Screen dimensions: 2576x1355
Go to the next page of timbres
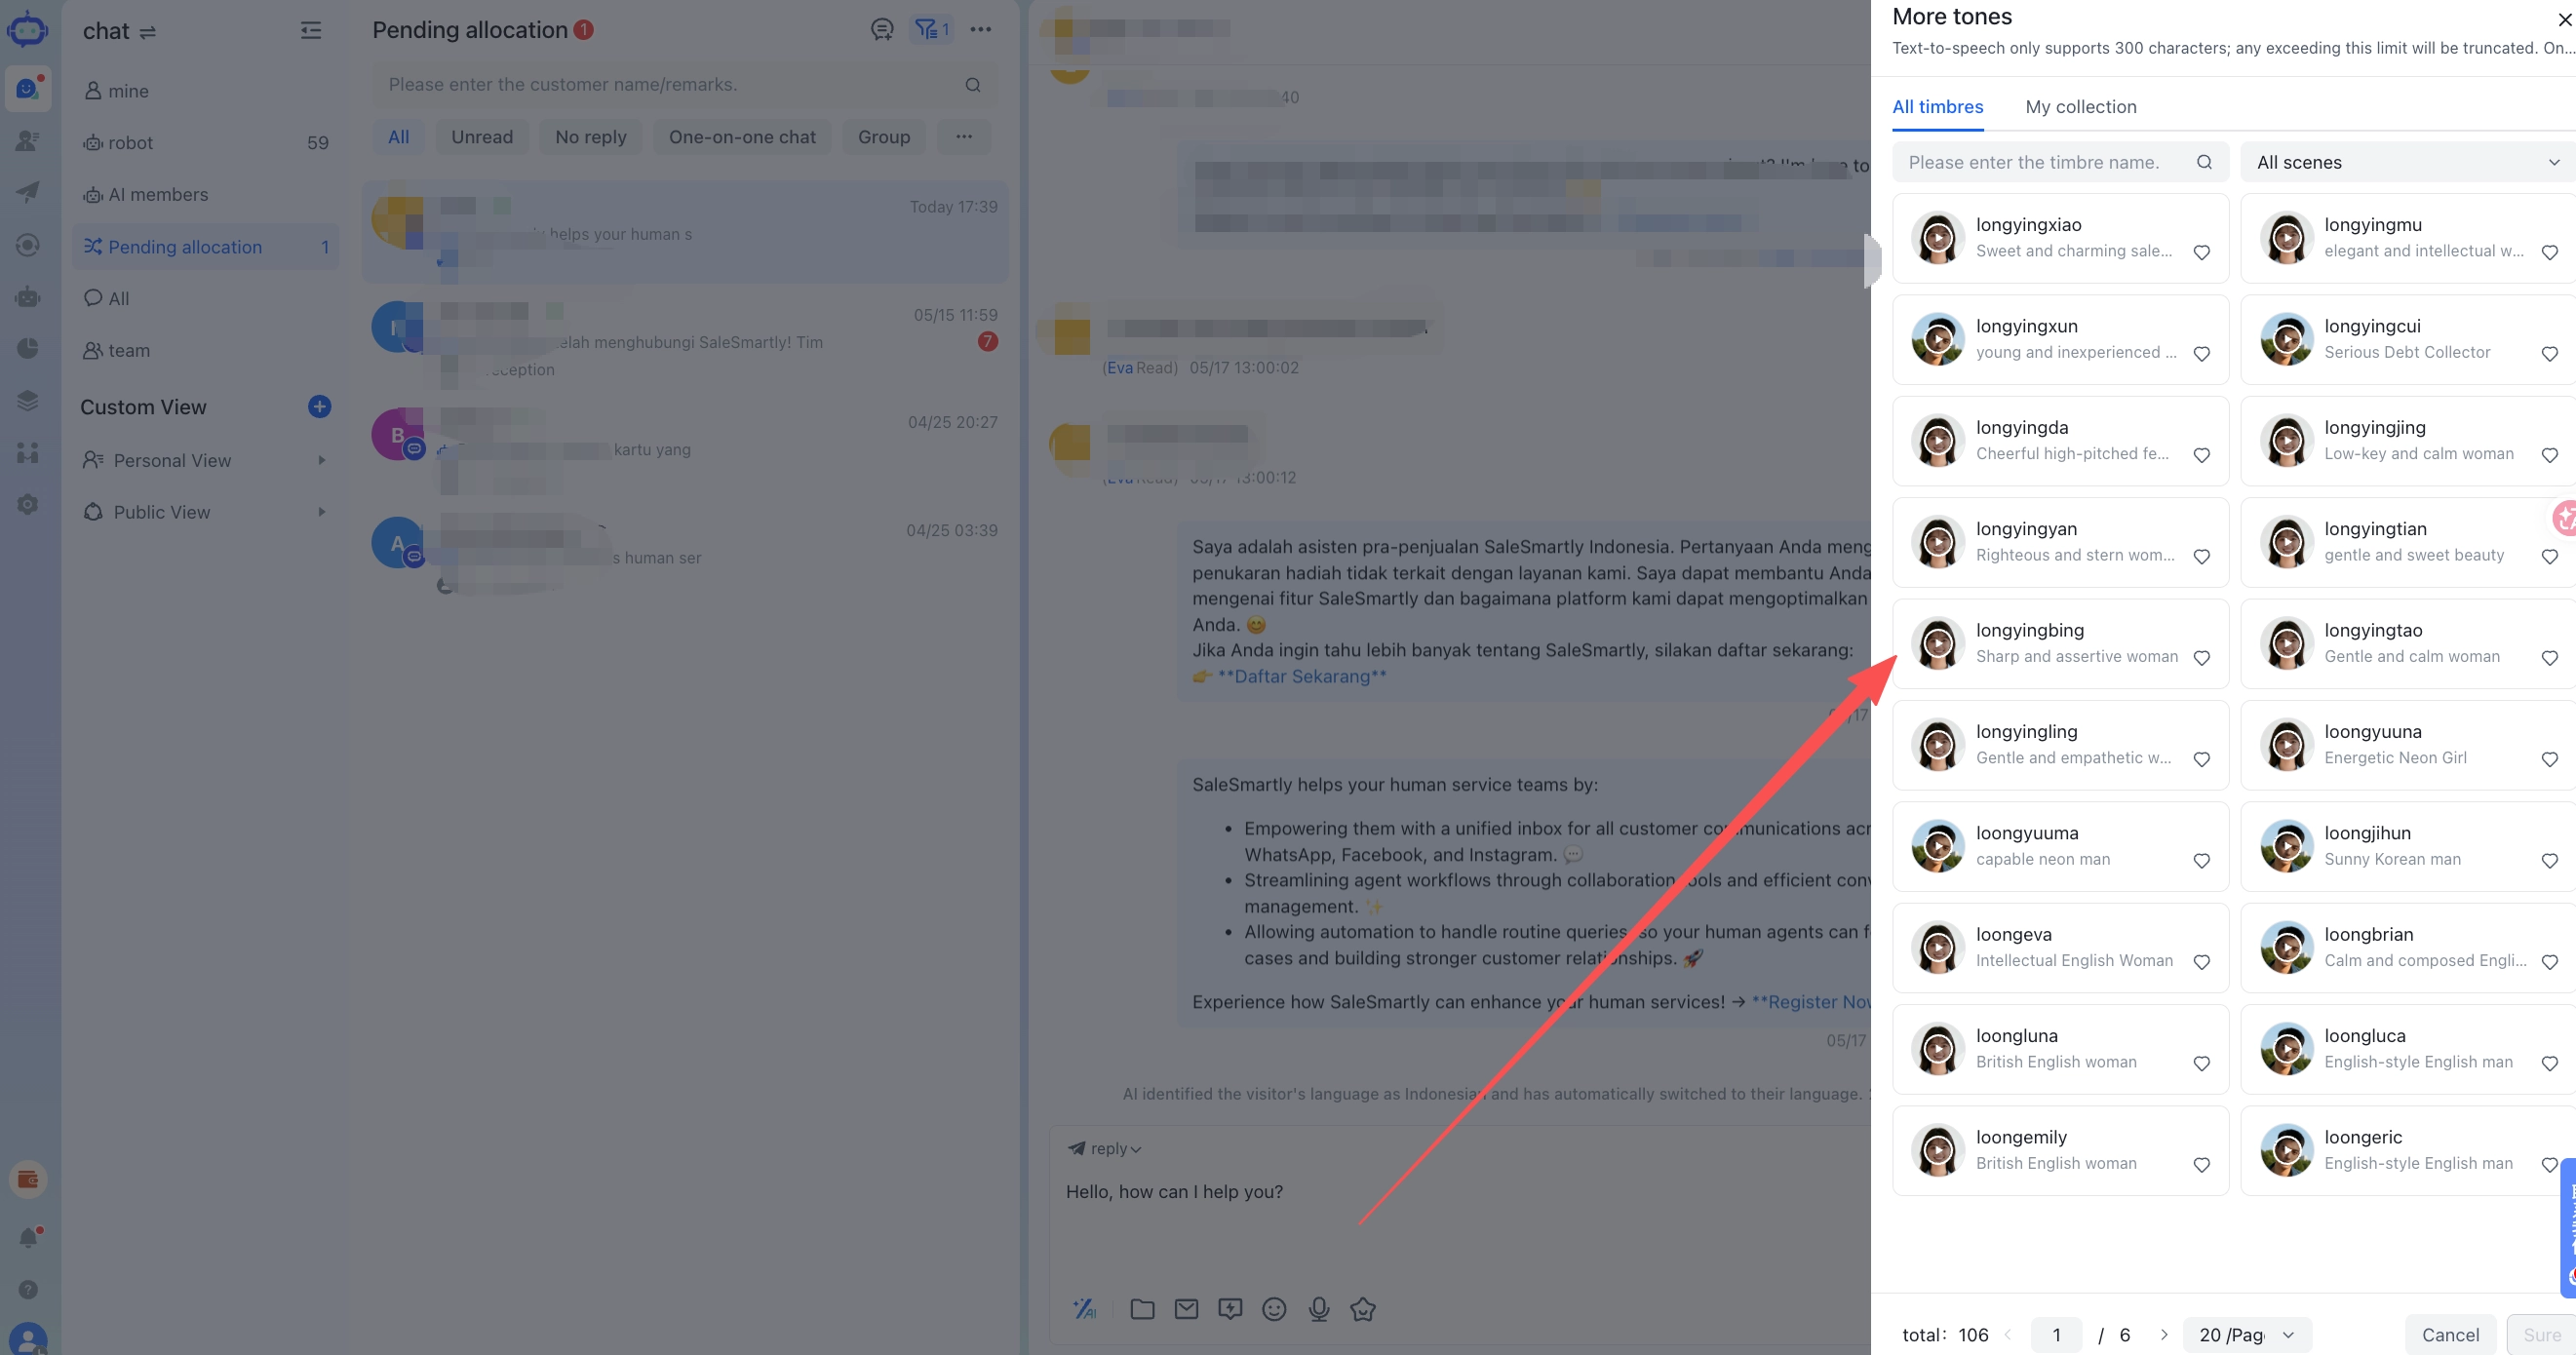click(x=2164, y=1335)
